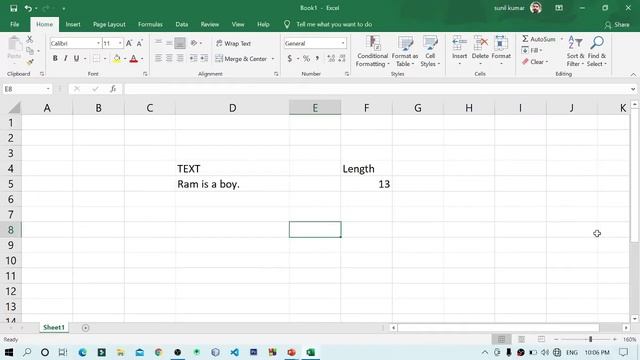Switch to the Page Layout tab
Screen dimensions: 640x360
(x=109, y=24)
